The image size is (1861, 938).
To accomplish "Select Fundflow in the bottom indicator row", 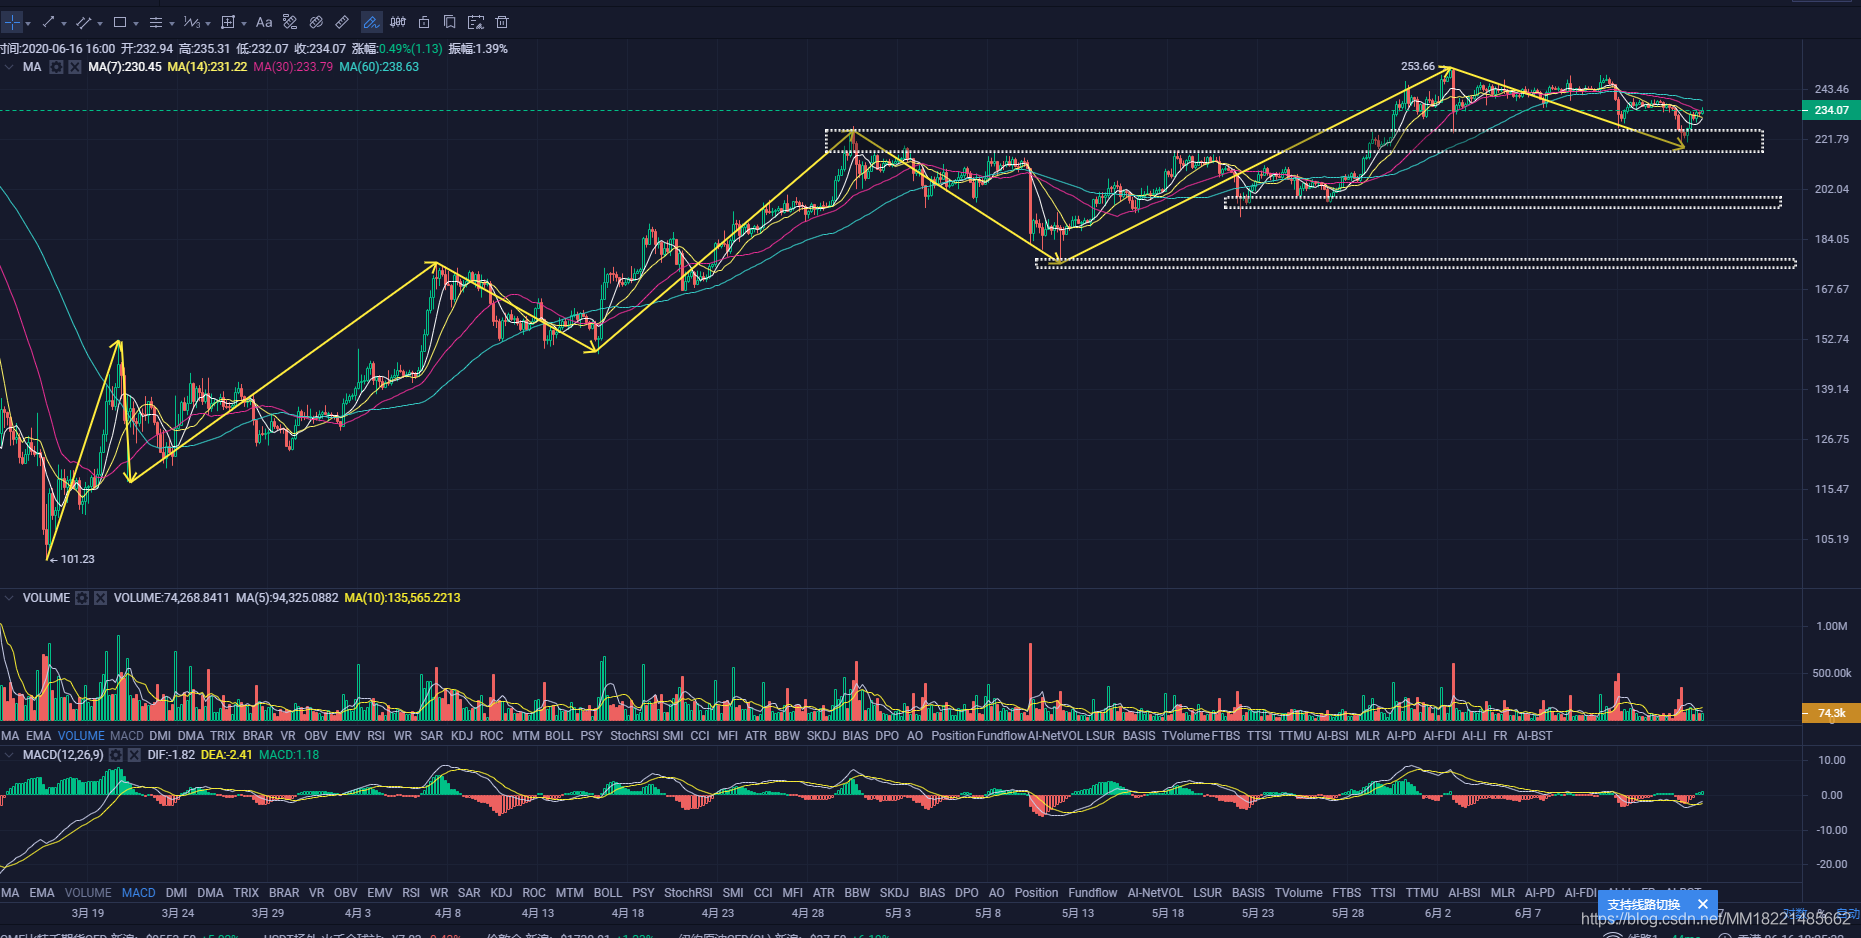I will coord(1093,893).
